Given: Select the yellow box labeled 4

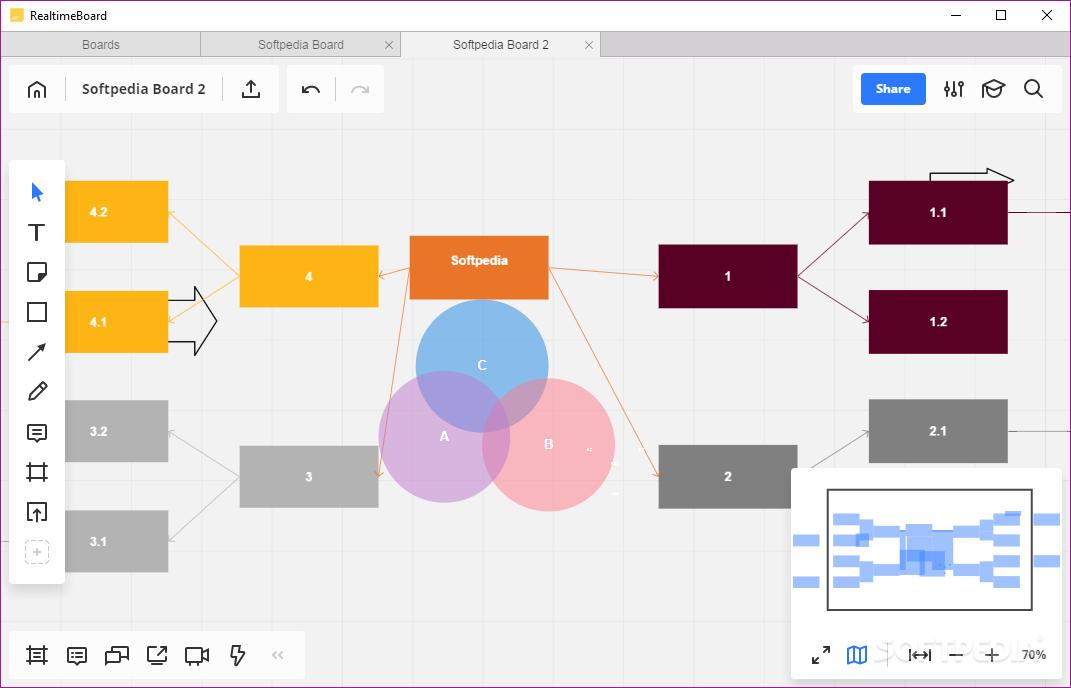Looking at the screenshot, I should click(x=309, y=276).
